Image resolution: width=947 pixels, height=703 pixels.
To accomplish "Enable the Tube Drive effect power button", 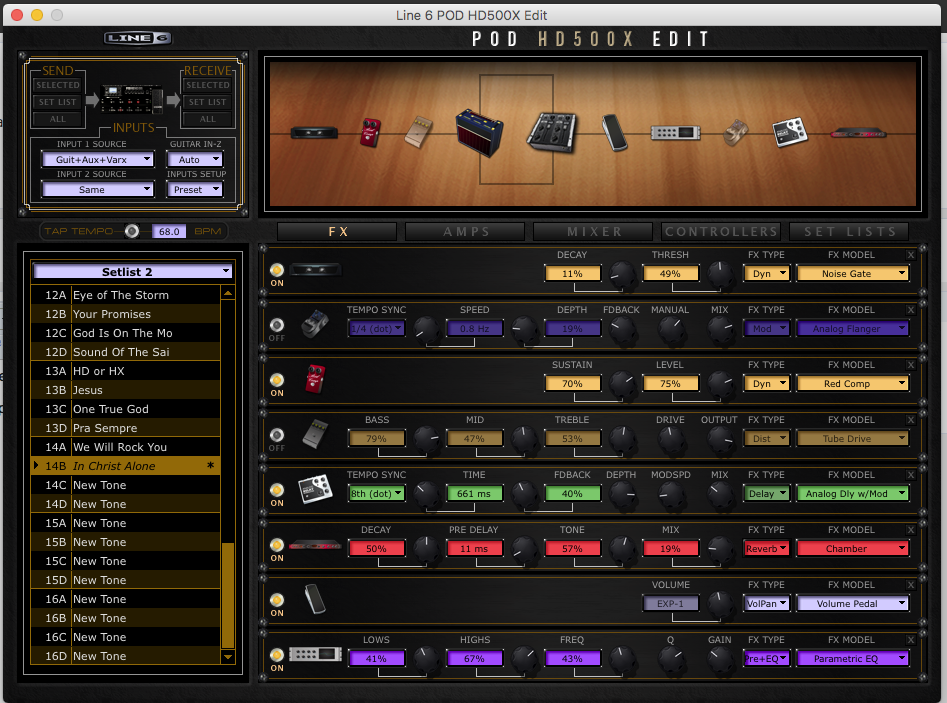I will click(277, 435).
